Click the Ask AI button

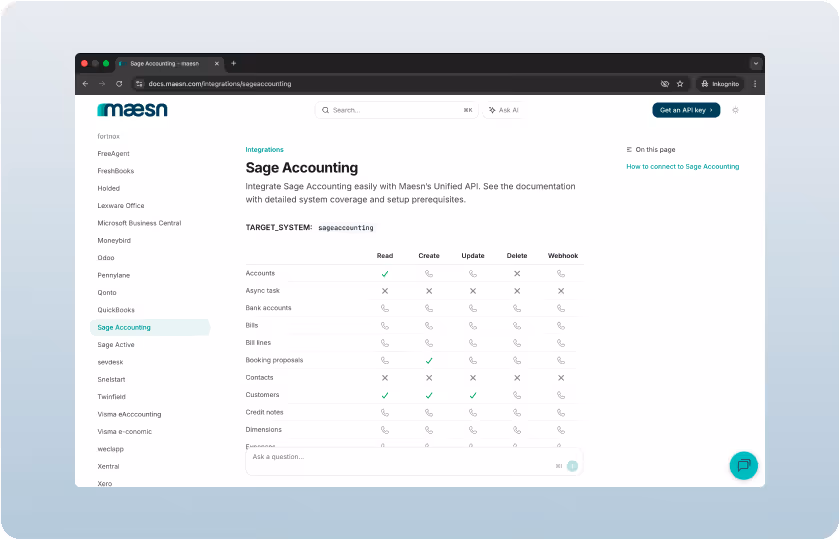tap(502, 110)
